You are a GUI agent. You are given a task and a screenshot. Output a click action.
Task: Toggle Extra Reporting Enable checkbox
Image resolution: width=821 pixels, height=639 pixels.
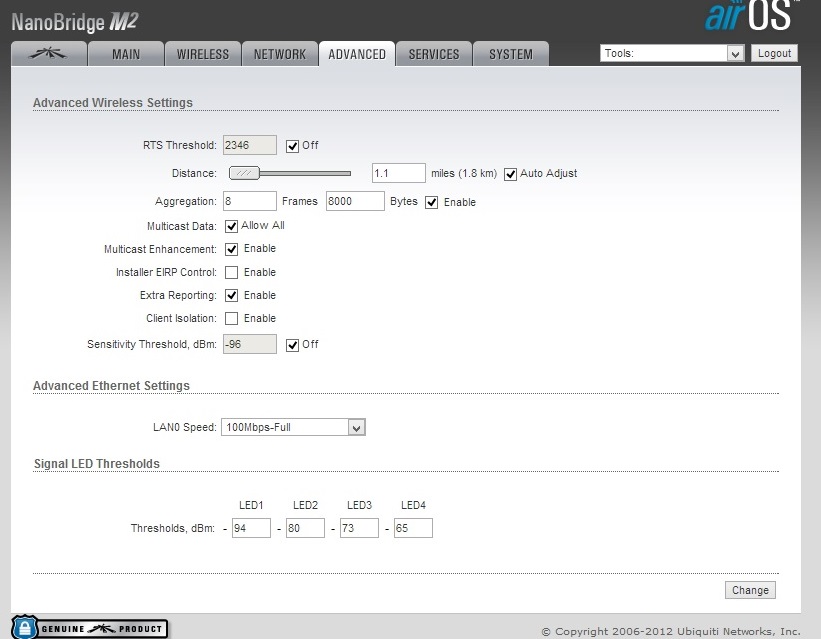click(231, 295)
